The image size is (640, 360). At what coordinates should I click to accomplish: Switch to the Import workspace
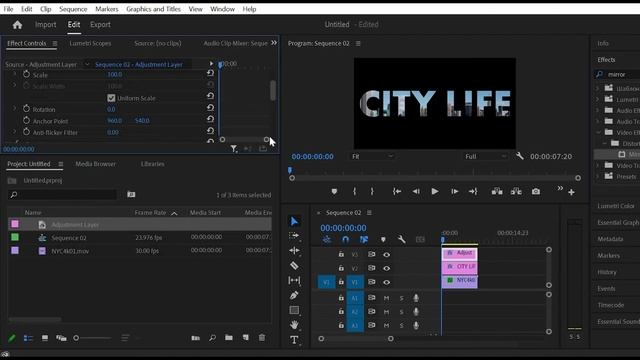(45, 24)
